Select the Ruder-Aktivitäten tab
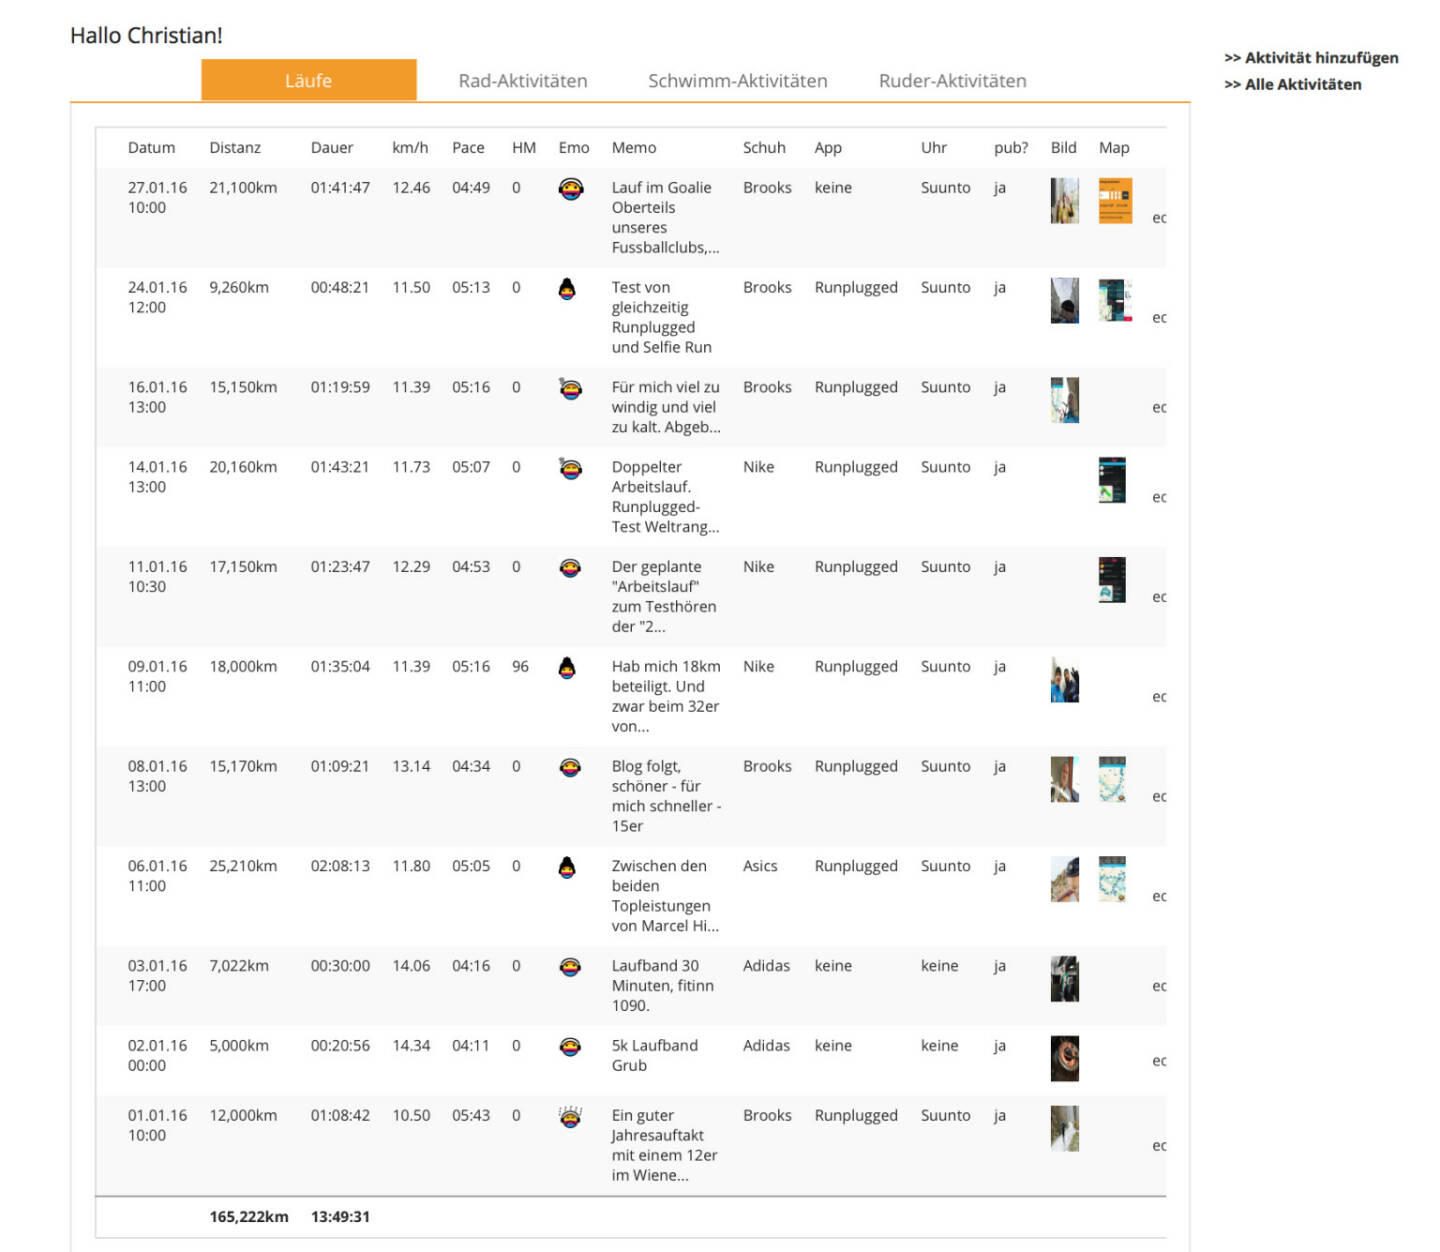The width and height of the screenshot is (1440, 1252). pos(952,81)
